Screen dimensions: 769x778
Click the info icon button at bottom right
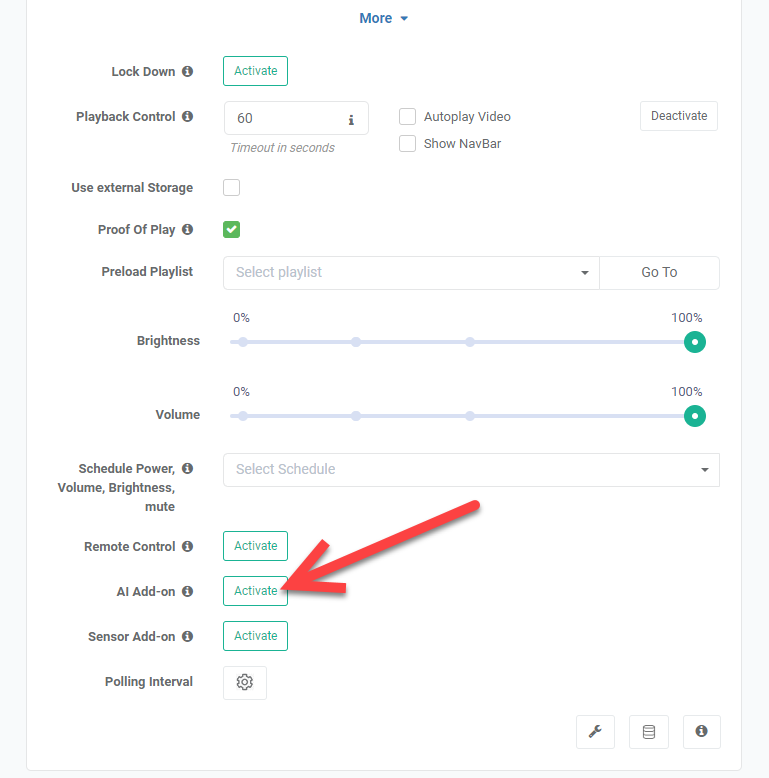(x=702, y=731)
